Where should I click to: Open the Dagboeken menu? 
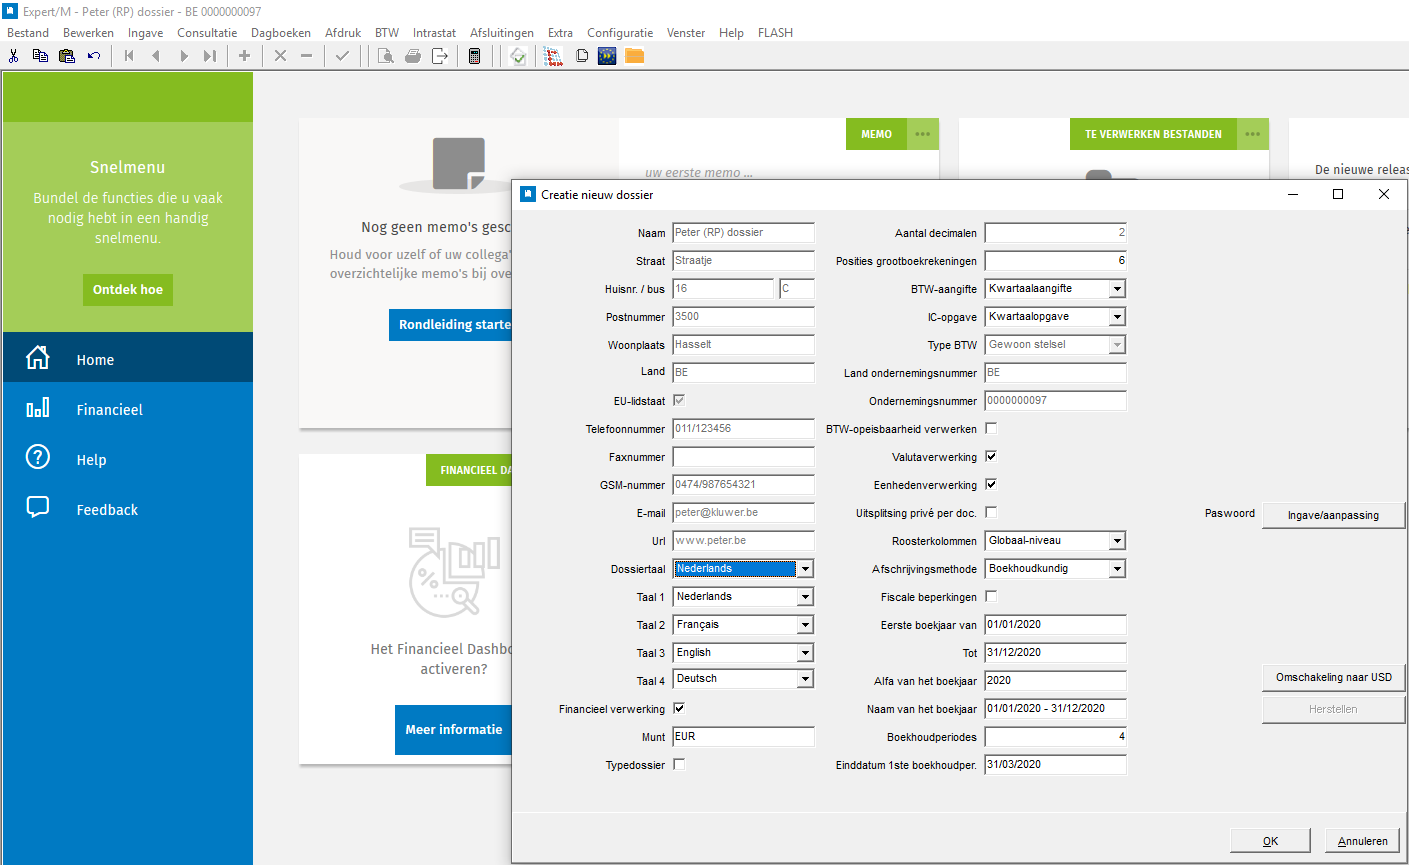(280, 33)
